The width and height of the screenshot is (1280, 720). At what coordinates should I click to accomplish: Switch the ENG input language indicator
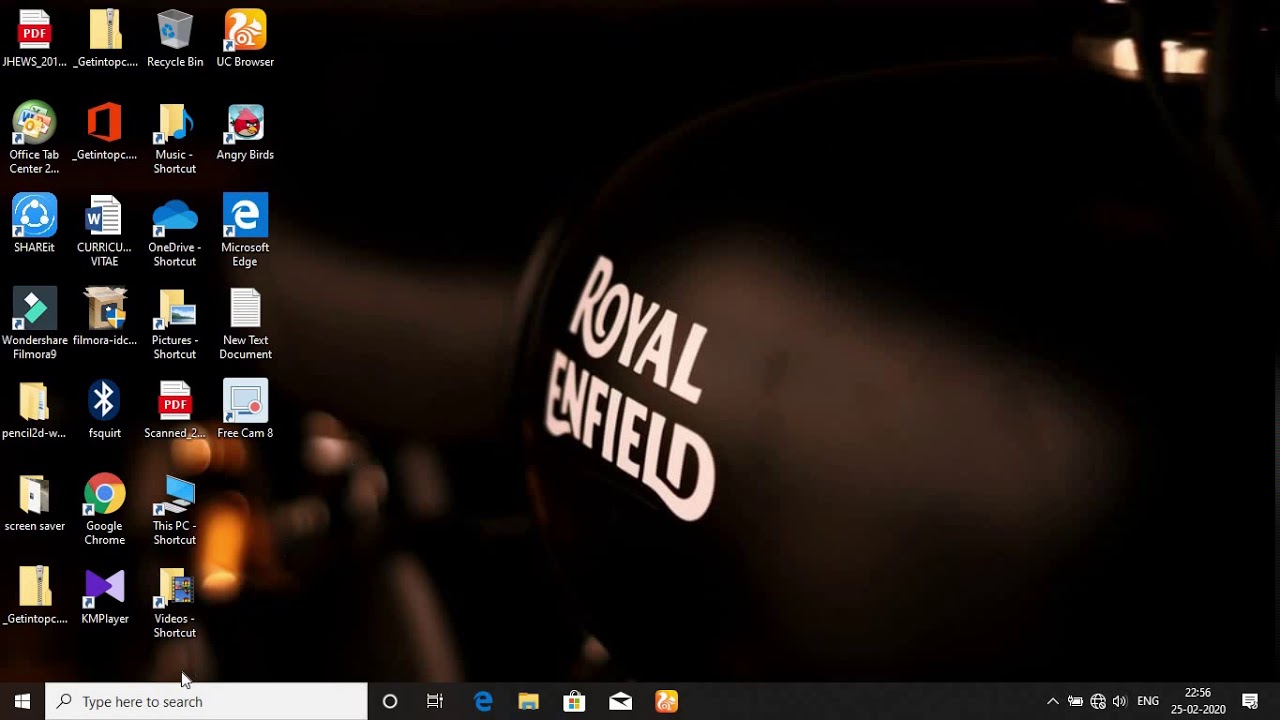(x=1148, y=701)
